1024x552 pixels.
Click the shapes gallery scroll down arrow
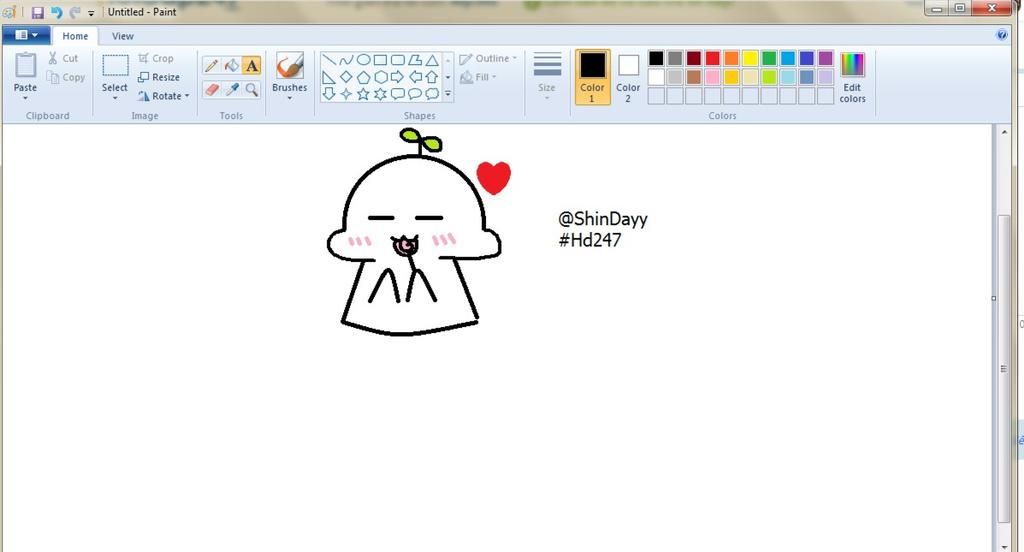[448, 77]
